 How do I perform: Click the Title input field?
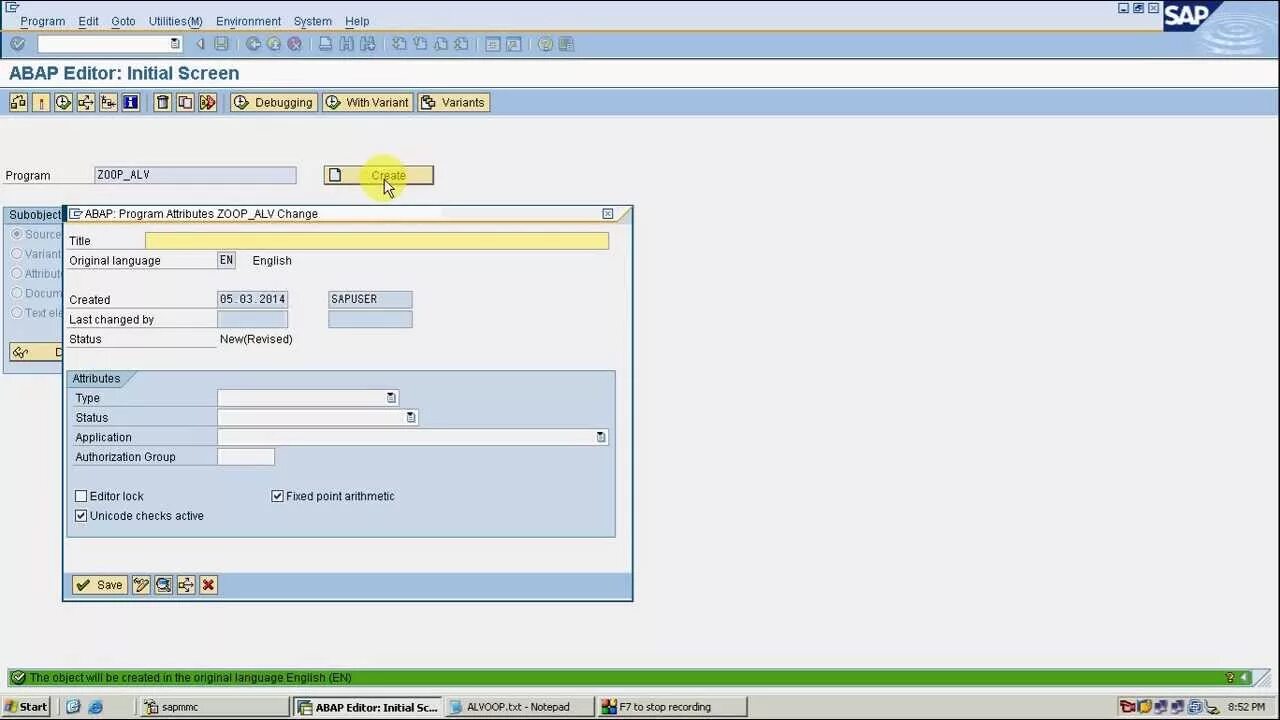[x=377, y=241]
